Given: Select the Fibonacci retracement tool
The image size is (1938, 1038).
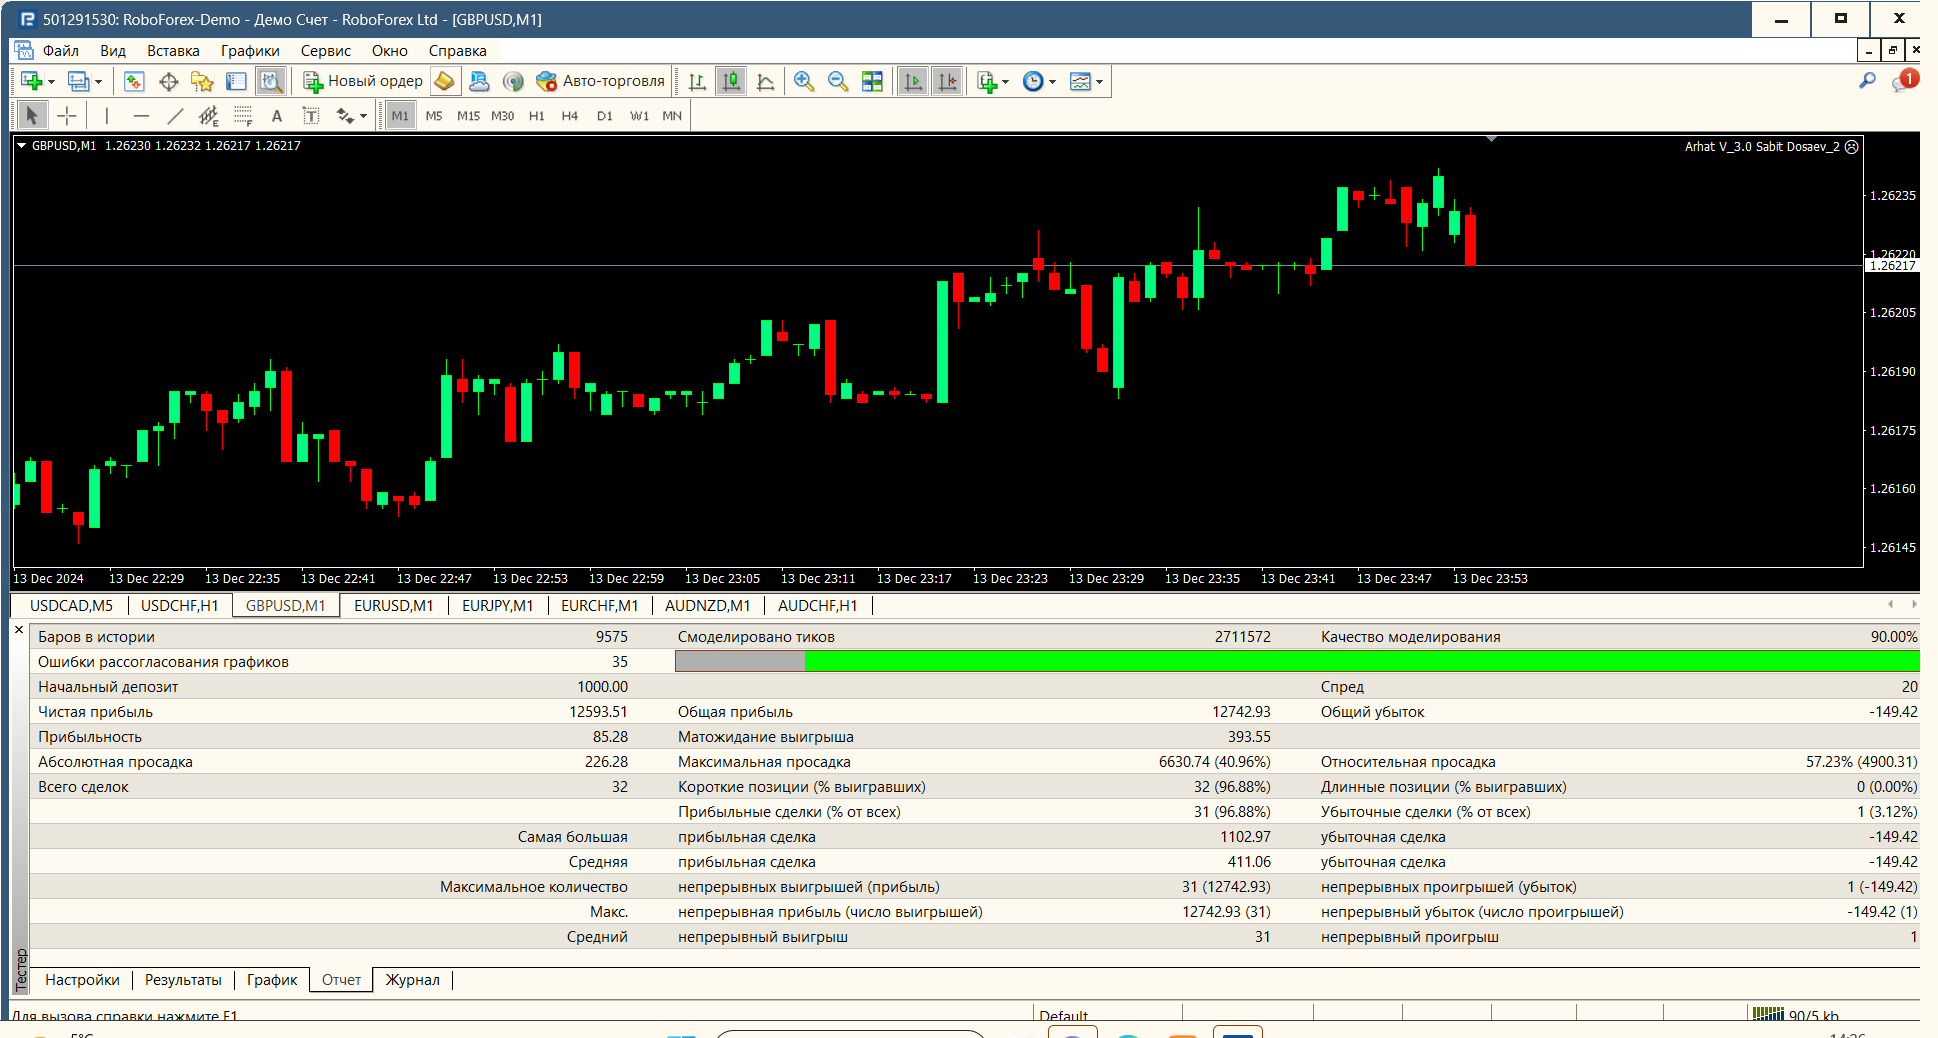Looking at the screenshot, I should point(243,116).
